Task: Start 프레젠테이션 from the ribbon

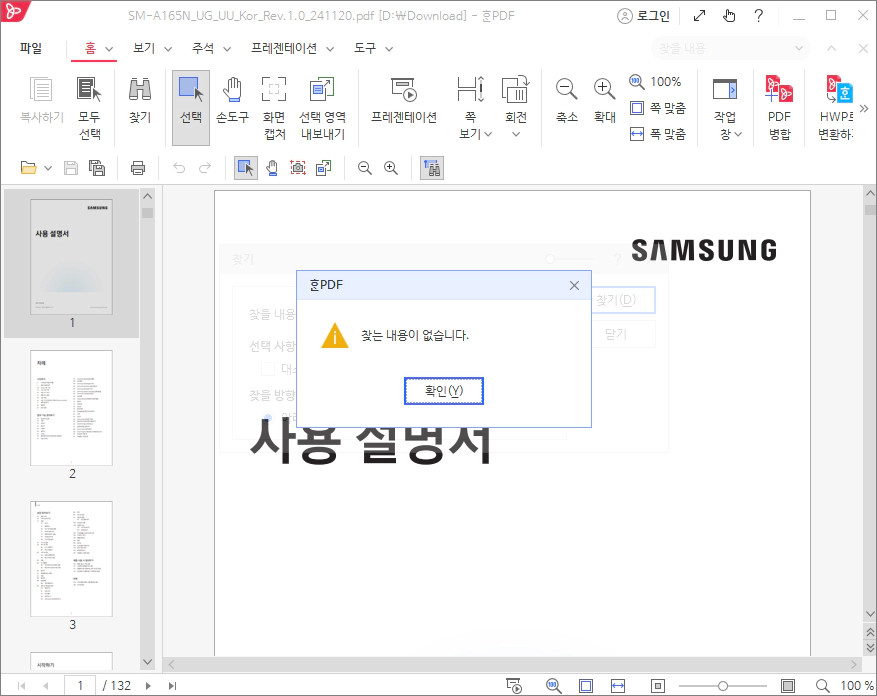Action: [404, 101]
